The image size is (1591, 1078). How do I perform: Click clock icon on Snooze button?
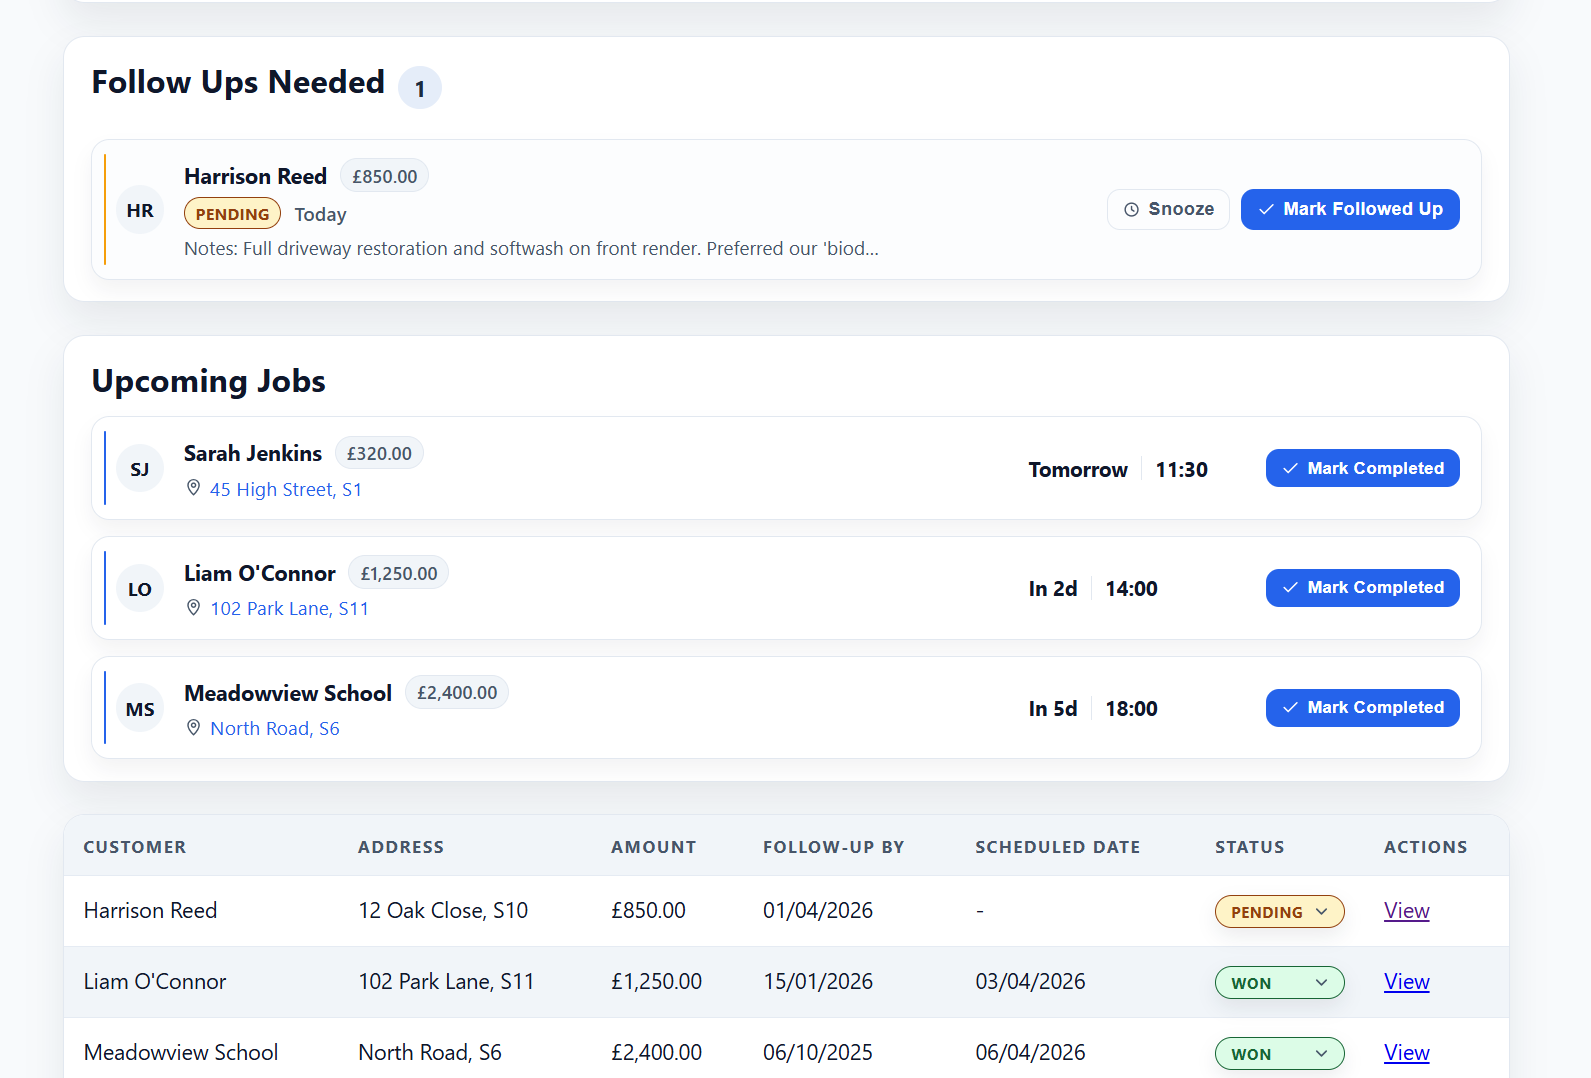tap(1132, 210)
